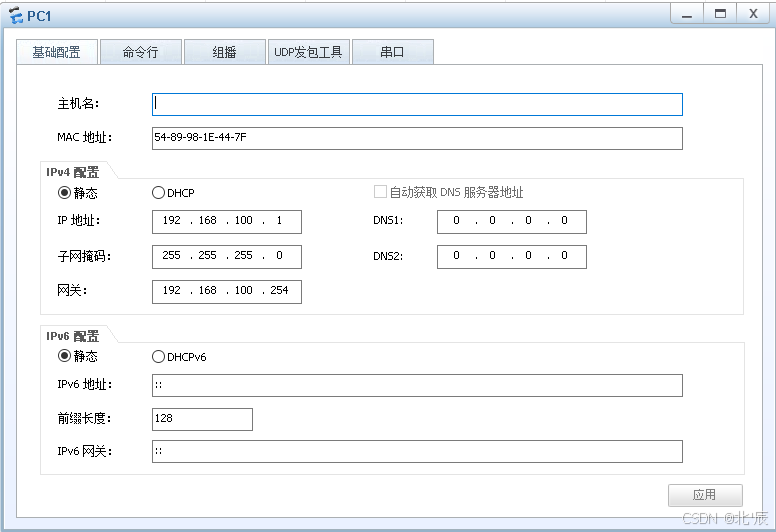
Task: Select the IPv6 静态 radio button
Action: coord(64,356)
